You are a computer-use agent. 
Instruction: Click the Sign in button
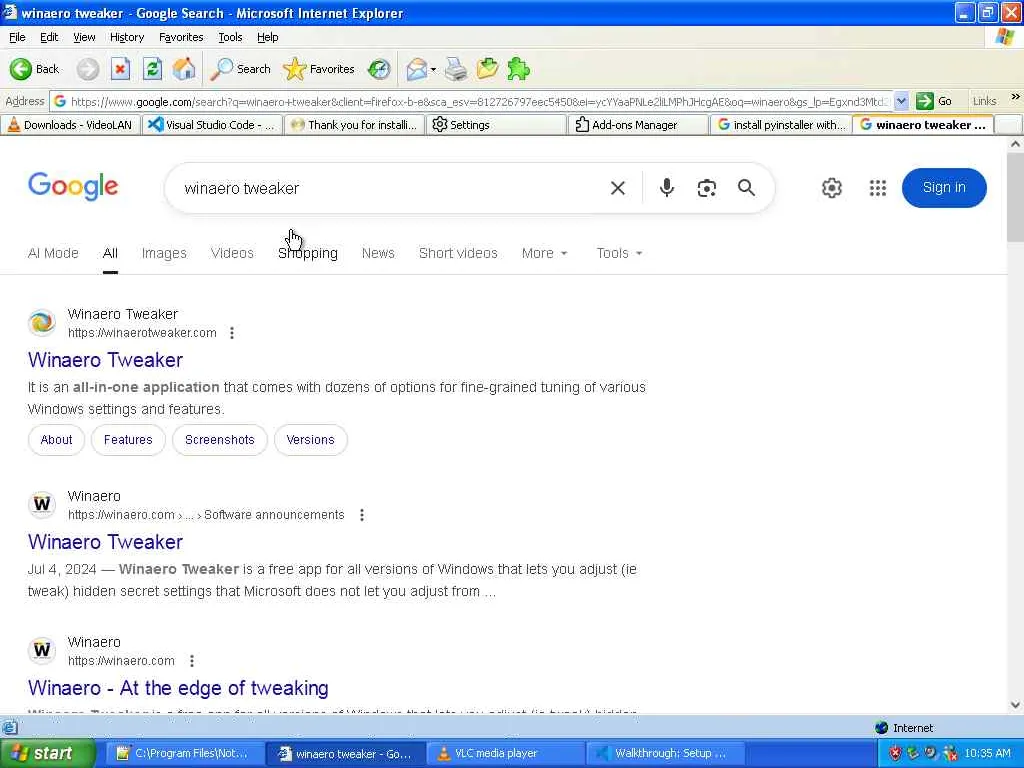click(x=944, y=187)
